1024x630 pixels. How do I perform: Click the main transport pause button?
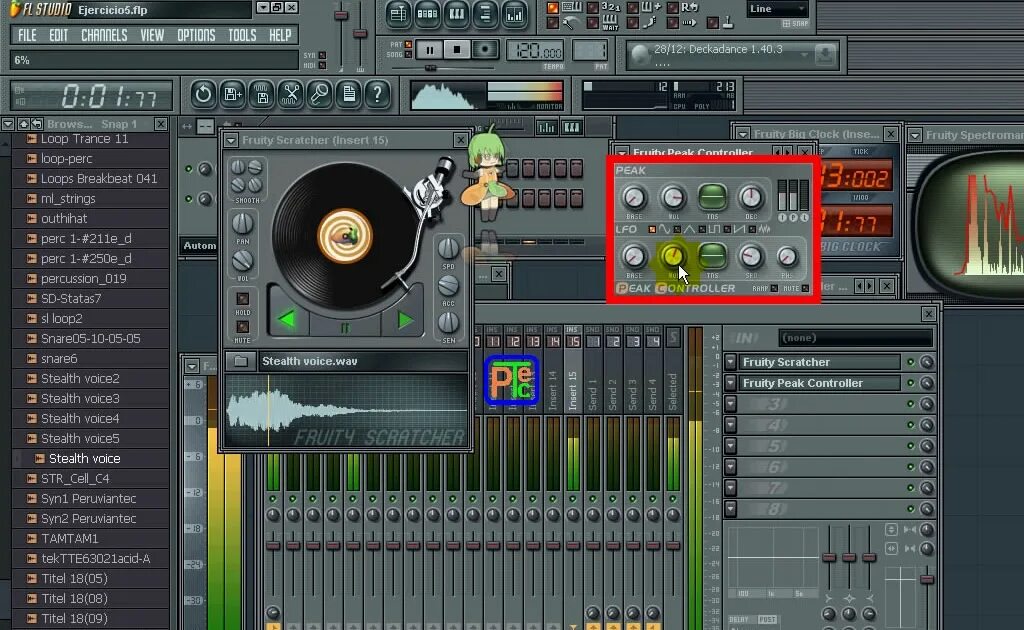pyautogui.click(x=430, y=50)
